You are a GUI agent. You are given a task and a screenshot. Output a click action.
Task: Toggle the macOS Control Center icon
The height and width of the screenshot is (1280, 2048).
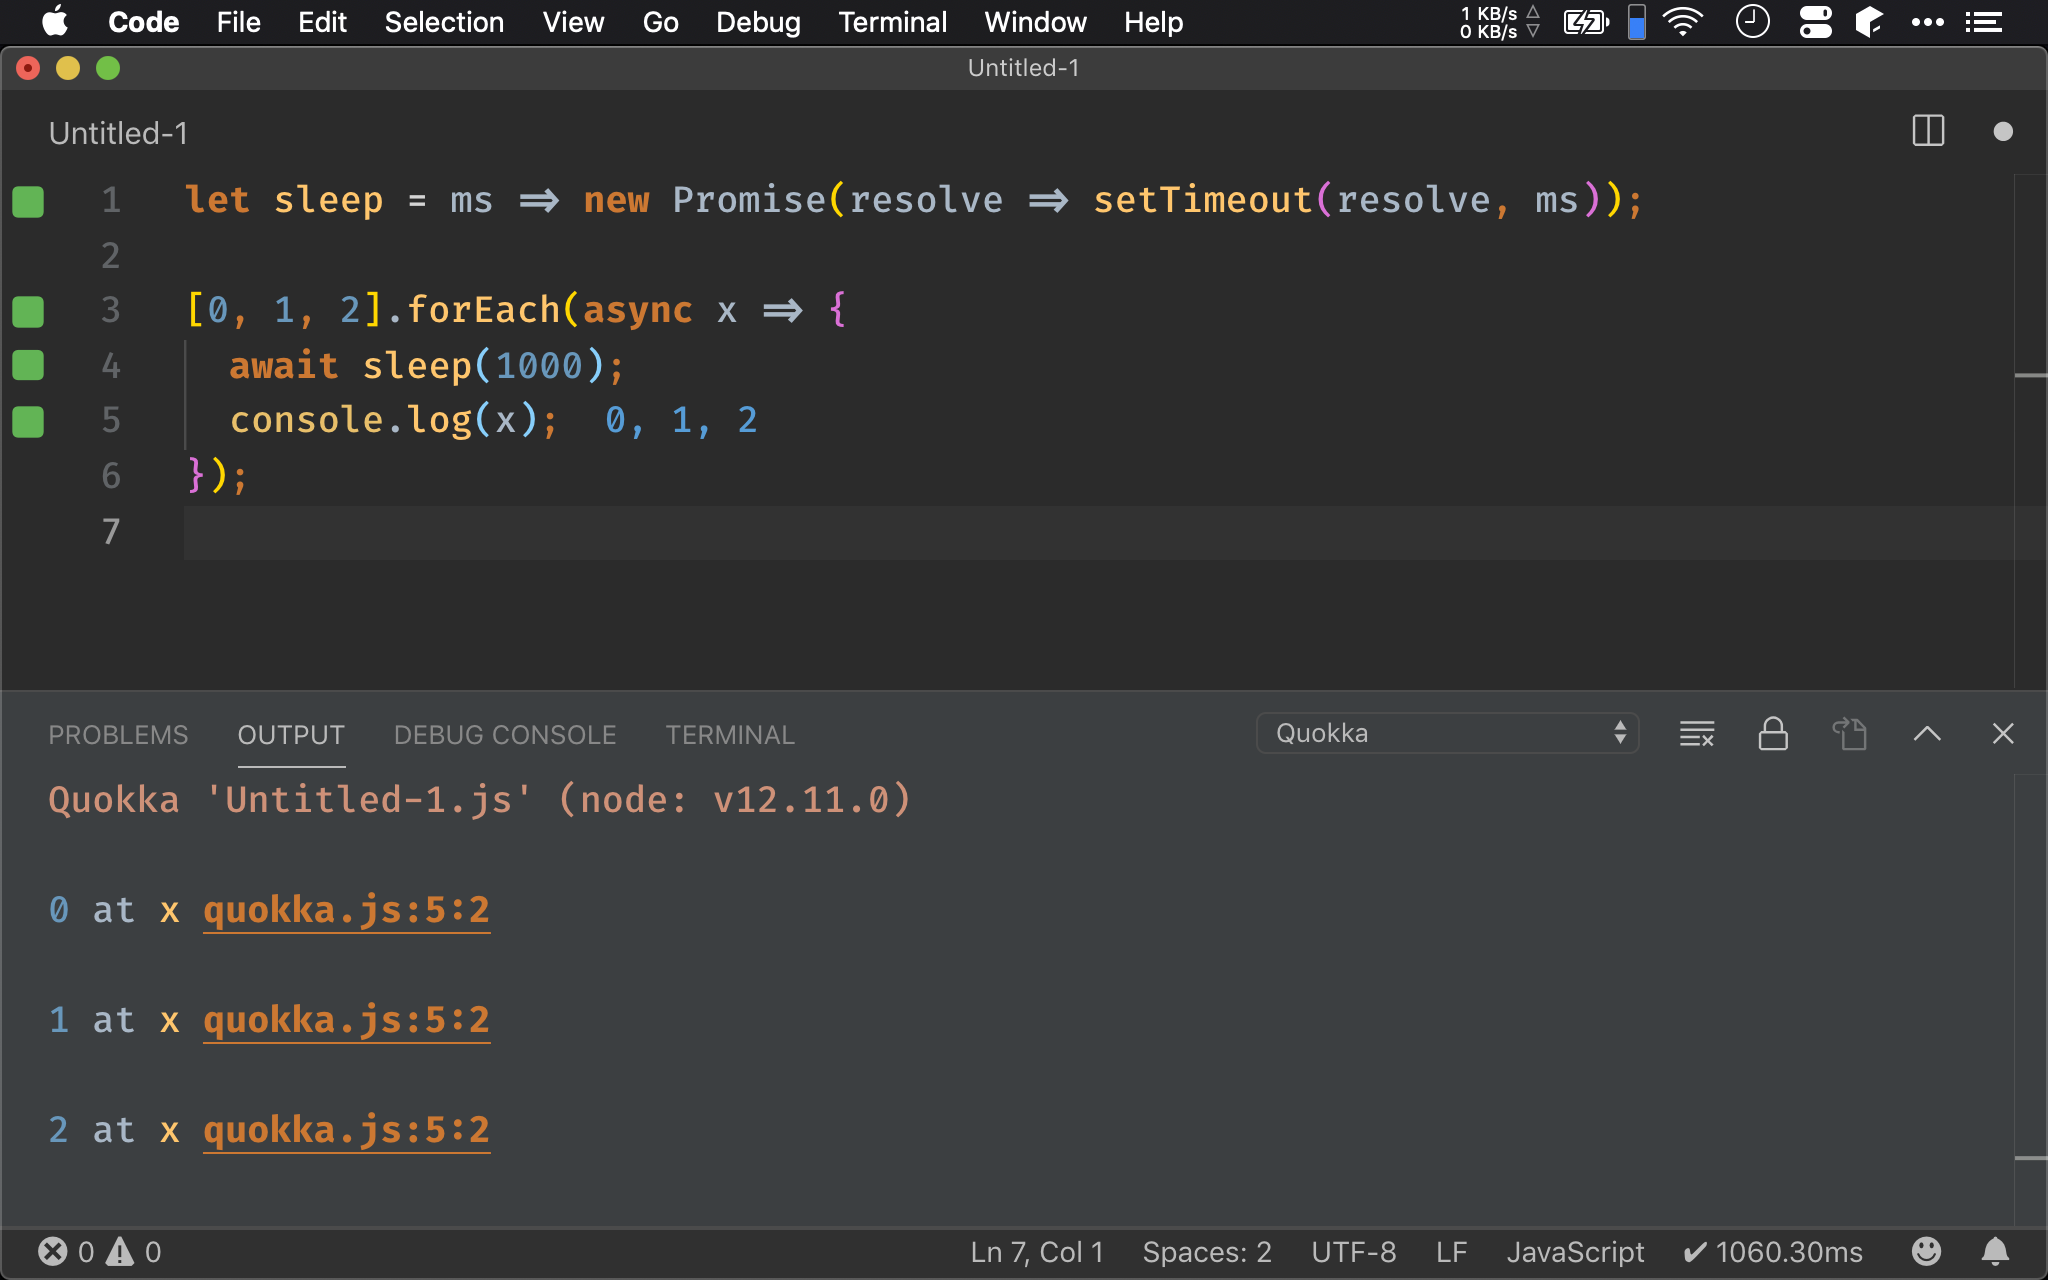(1815, 22)
